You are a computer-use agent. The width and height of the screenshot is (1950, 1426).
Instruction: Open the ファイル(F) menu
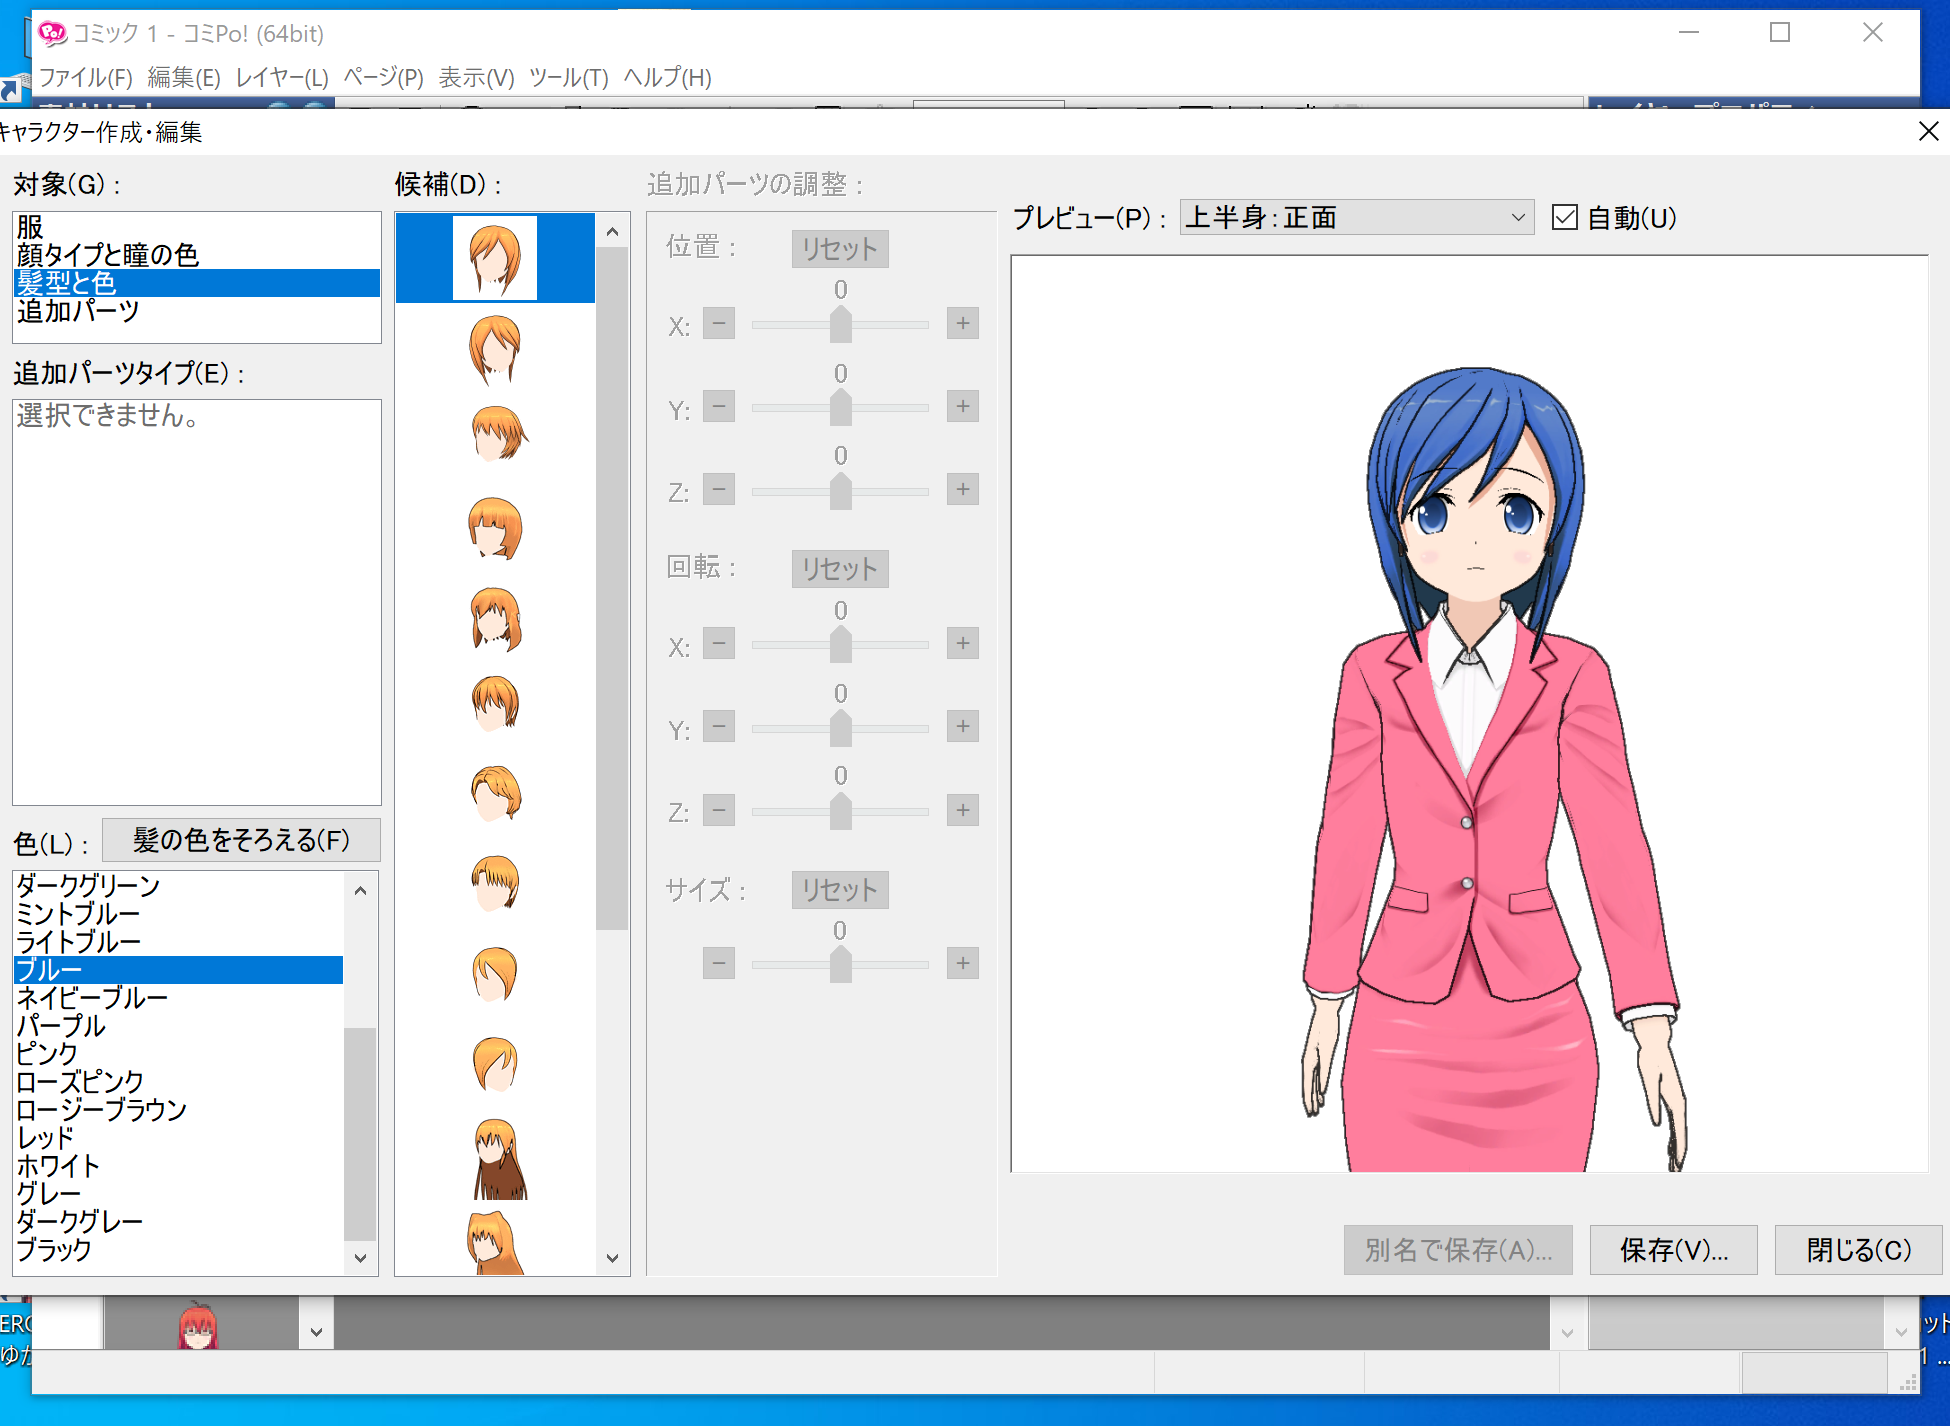[85, 77]
